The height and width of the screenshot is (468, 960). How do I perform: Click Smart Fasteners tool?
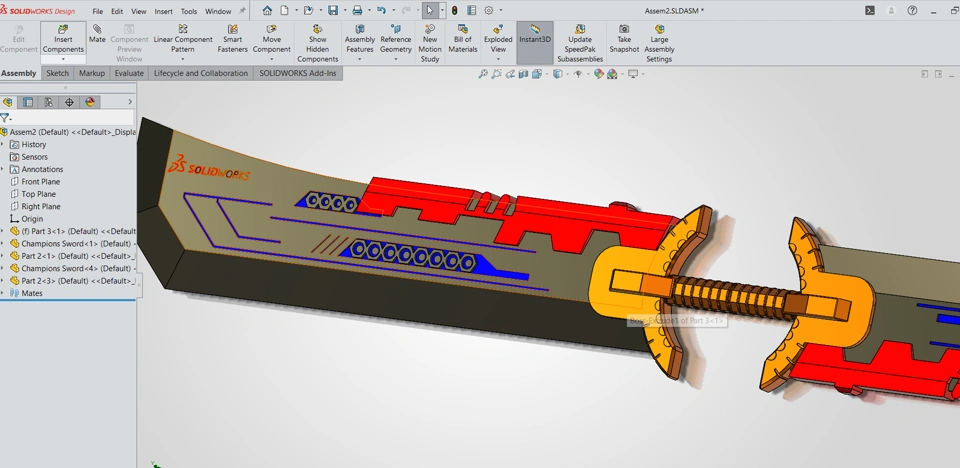(232, 39)
